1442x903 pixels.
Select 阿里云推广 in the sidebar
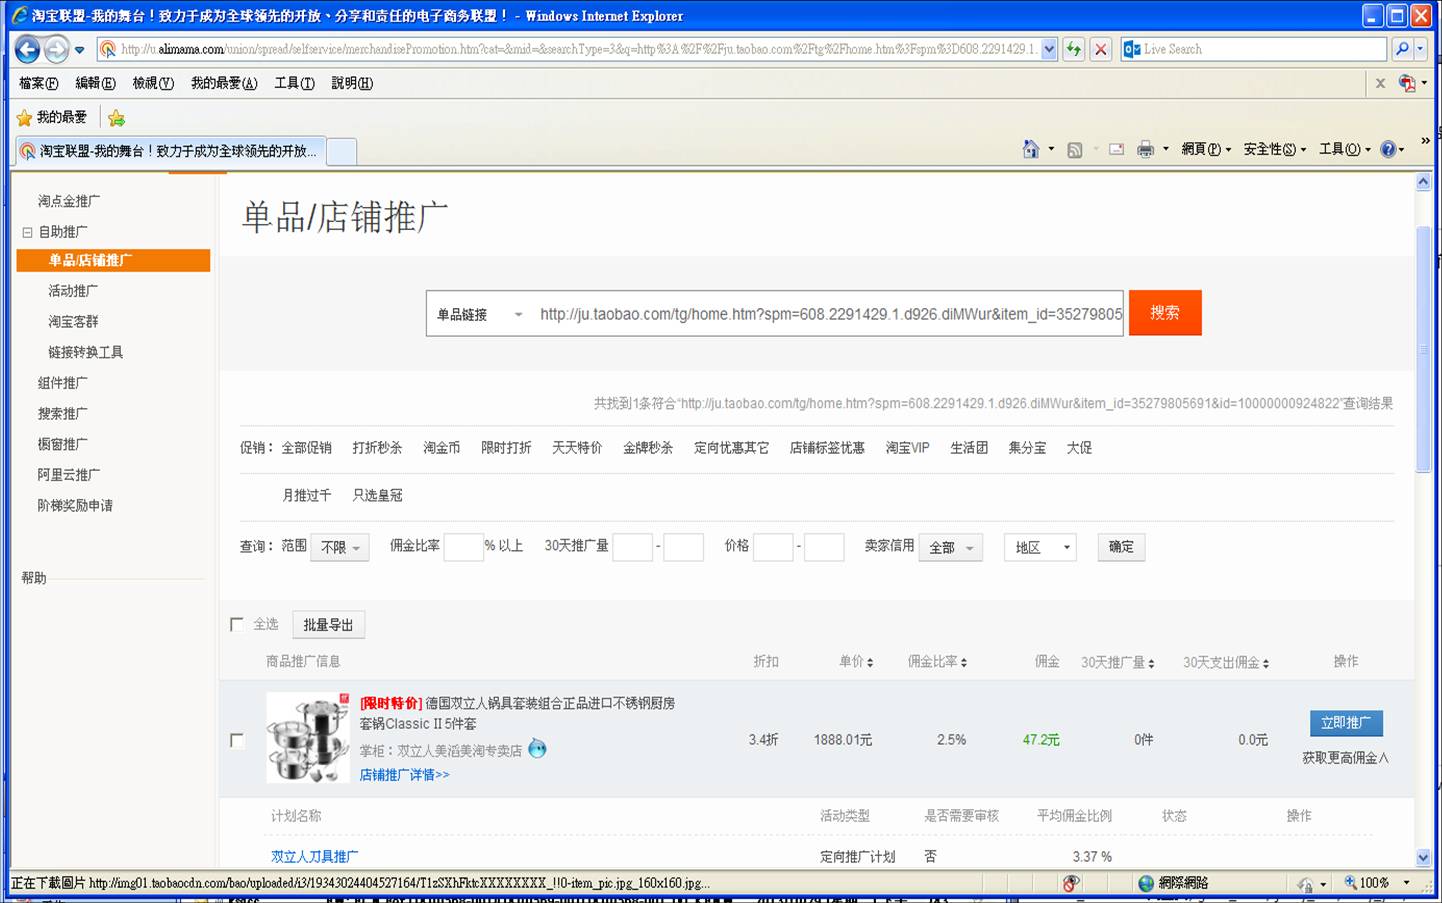(x=69, y=475)
